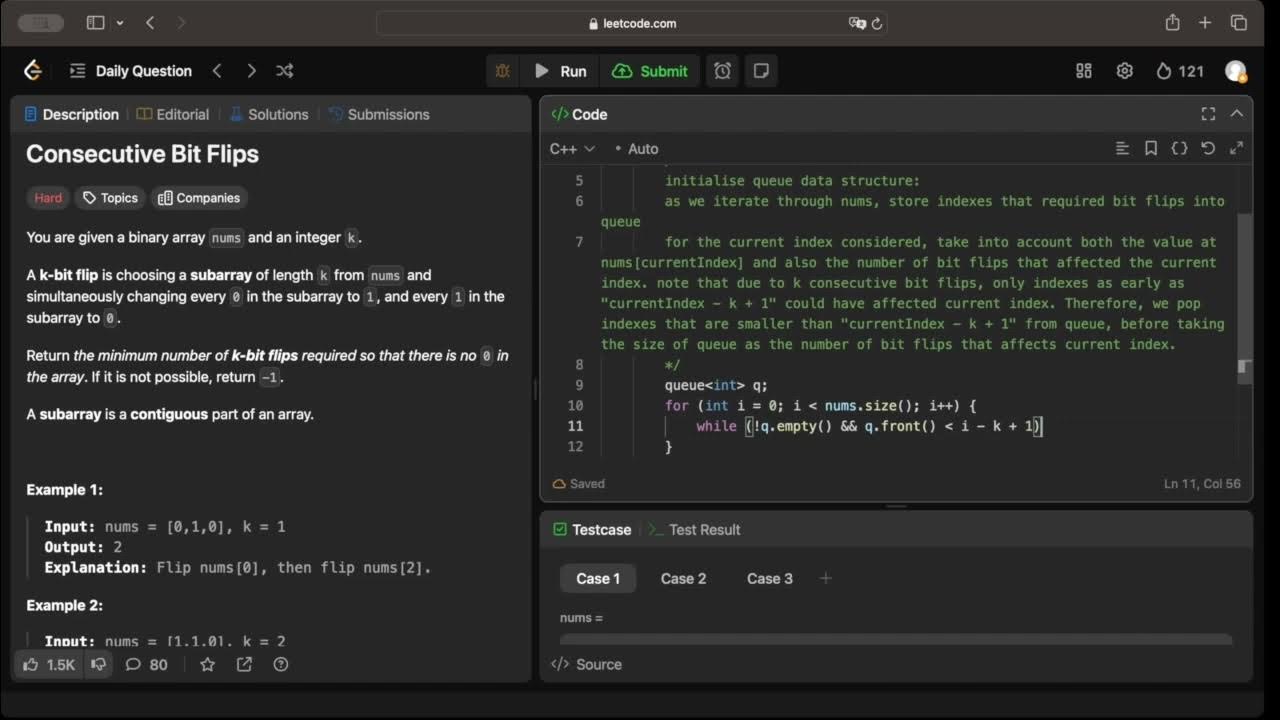The image size is (1280, 720).
Task: Open the C++ language dropdown
Action: pos(572,149)
